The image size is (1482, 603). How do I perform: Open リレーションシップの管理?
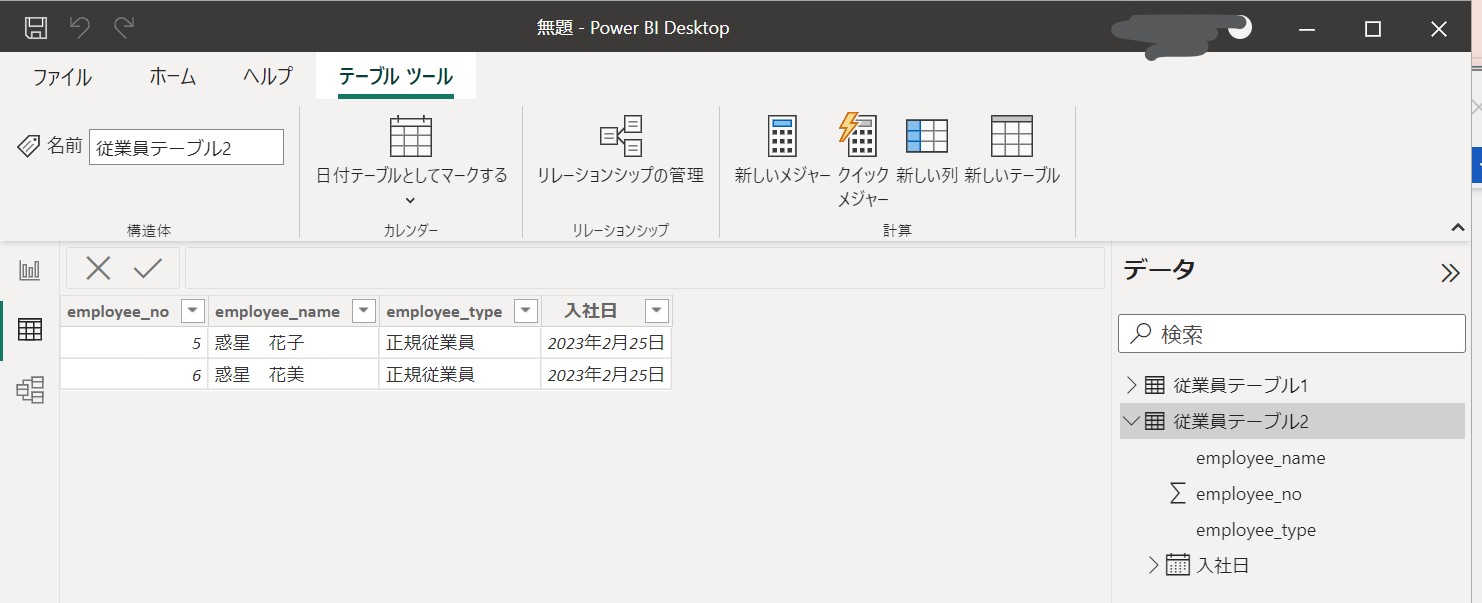(620, 150)
